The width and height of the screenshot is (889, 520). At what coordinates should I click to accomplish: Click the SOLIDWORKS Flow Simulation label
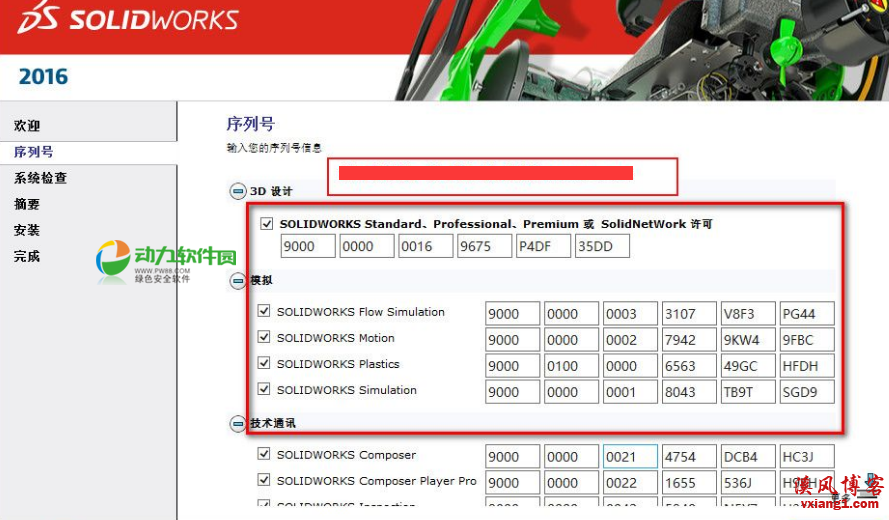tap(361, 311)
